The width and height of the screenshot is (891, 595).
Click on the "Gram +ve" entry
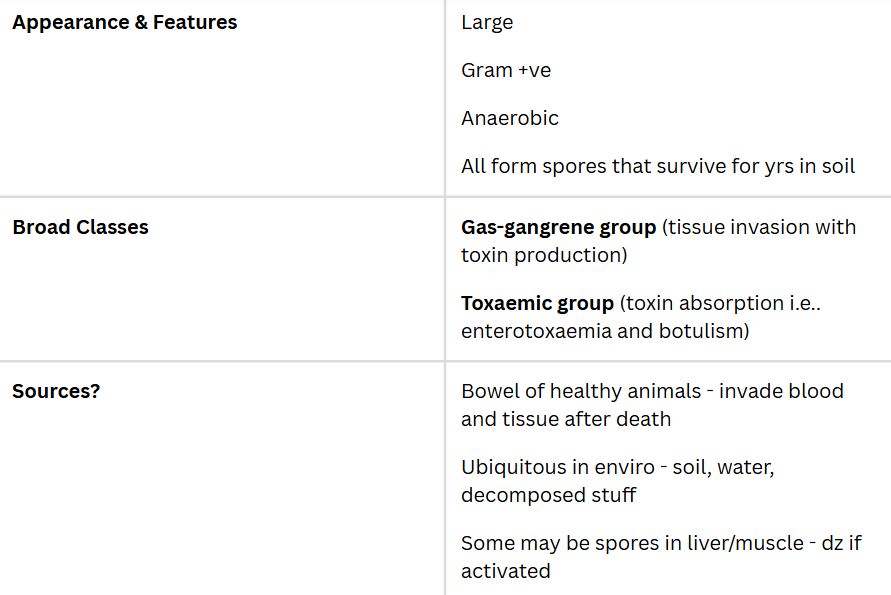pyautogui.click(x=506, y=70)
